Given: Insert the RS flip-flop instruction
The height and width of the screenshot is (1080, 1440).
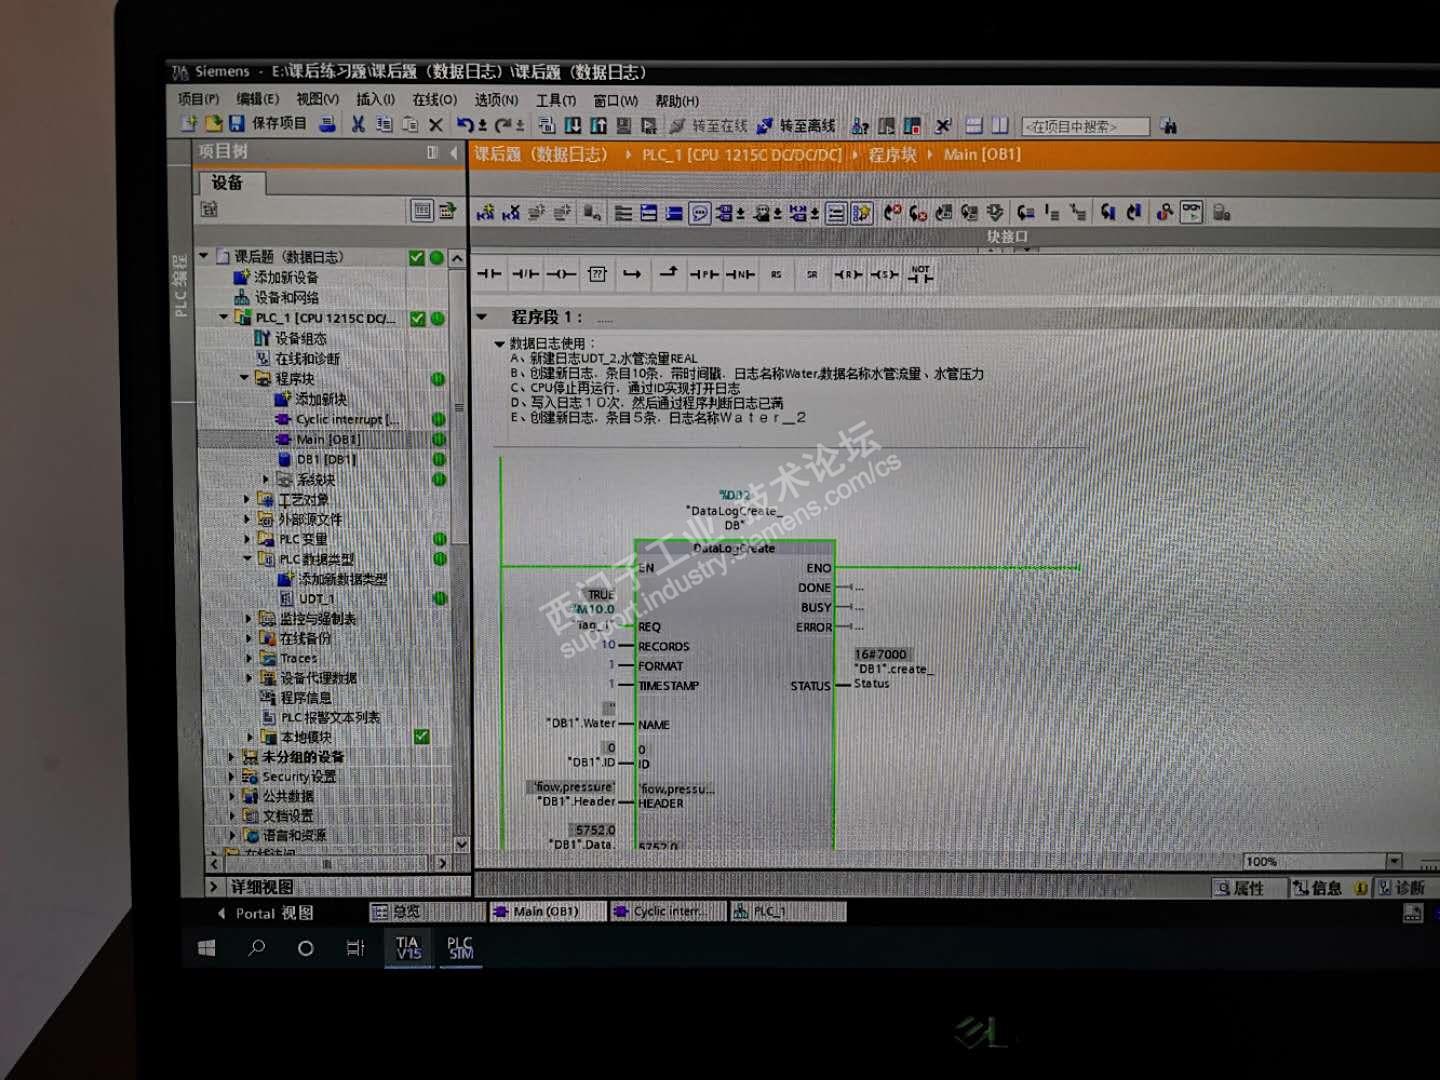Looking at the screenshot, I should click(x=776, y=273).
